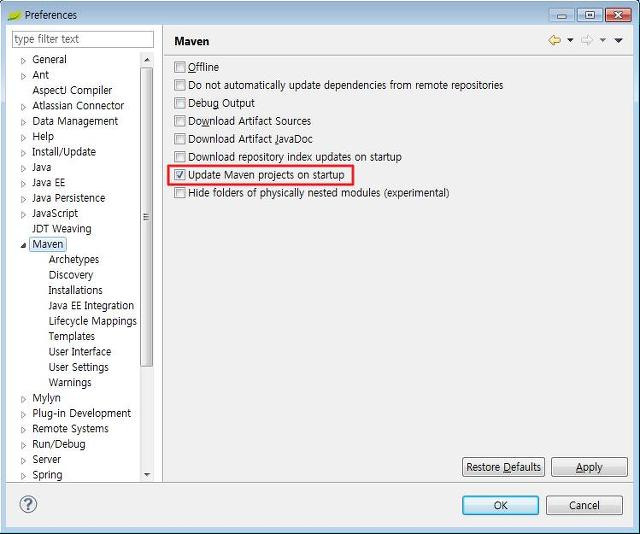Expand the Install/Update node

(23, 153)
